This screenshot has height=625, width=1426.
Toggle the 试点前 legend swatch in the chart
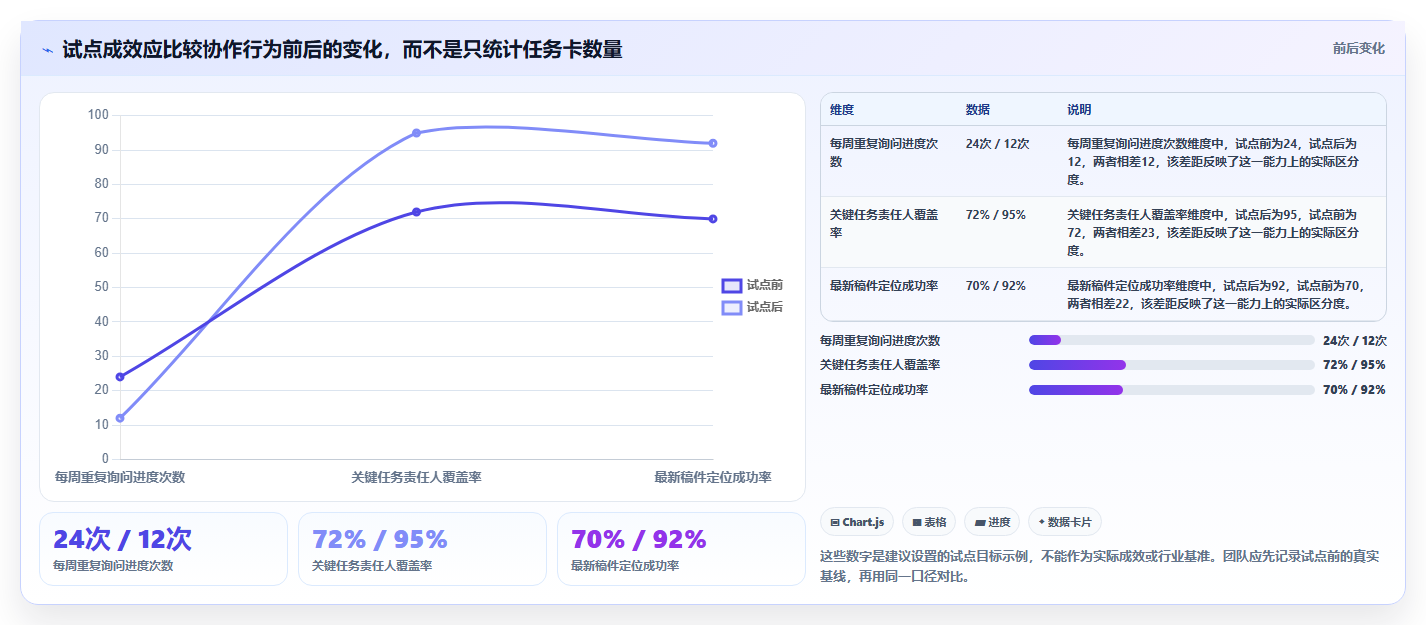click(732, 285)
